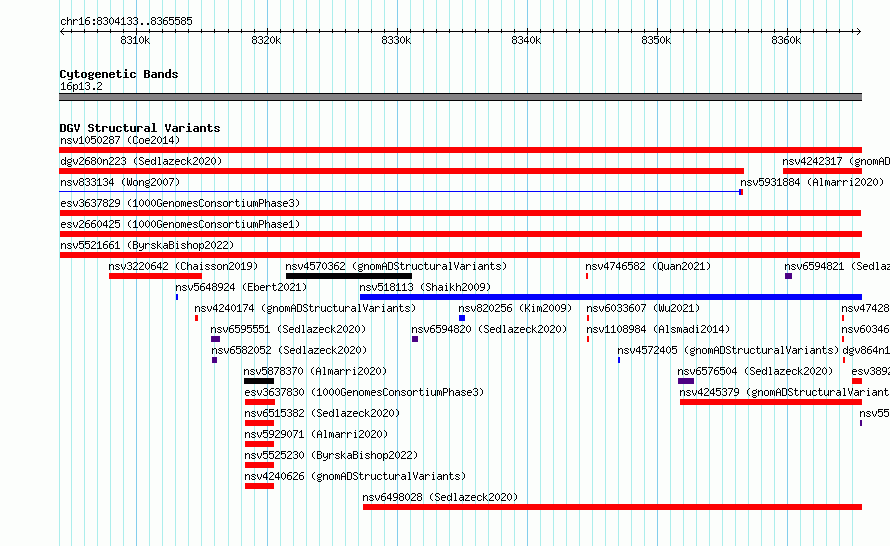Open nsv5931884 (Almarri2020) label
Image resolution: width=890 pixels, height=546 pixels.
(812, 182)
